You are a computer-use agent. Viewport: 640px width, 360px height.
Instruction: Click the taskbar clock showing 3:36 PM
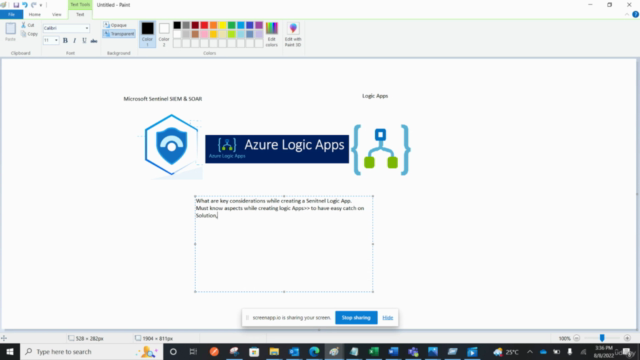[x=604, y=351]
